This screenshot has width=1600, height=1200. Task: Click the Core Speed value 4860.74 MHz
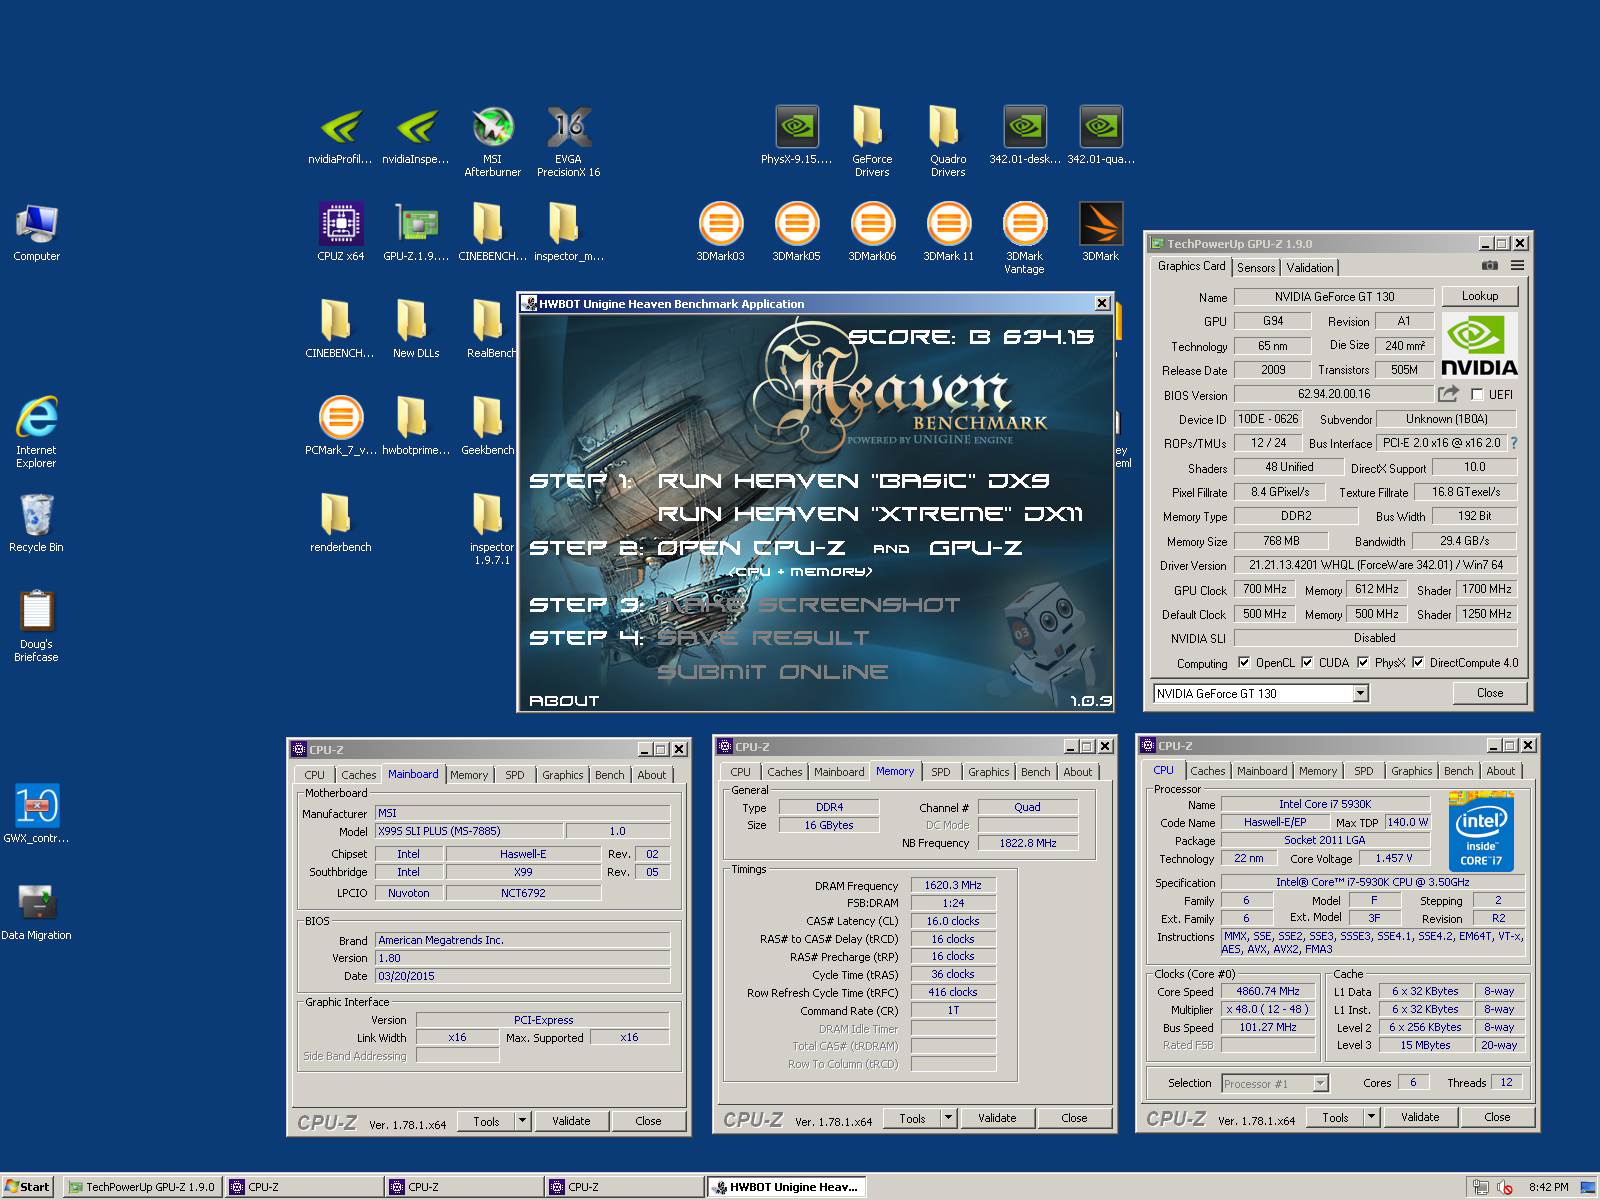pos(1267,991)
